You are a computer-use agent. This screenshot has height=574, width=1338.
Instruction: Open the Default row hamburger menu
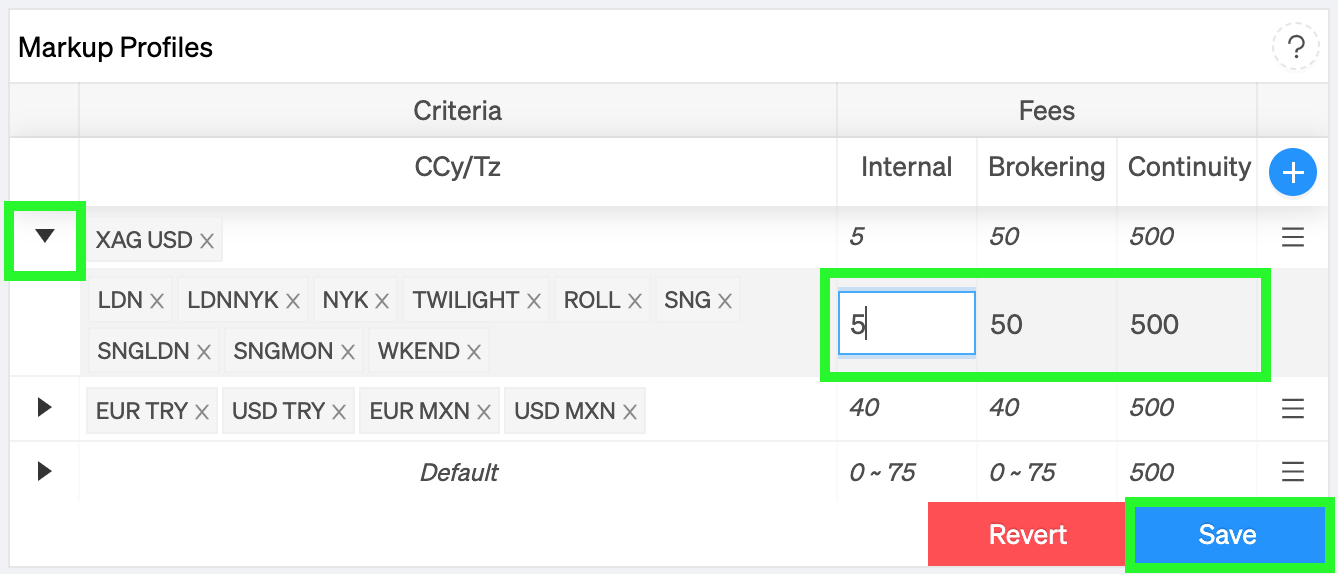[1293, 472]
